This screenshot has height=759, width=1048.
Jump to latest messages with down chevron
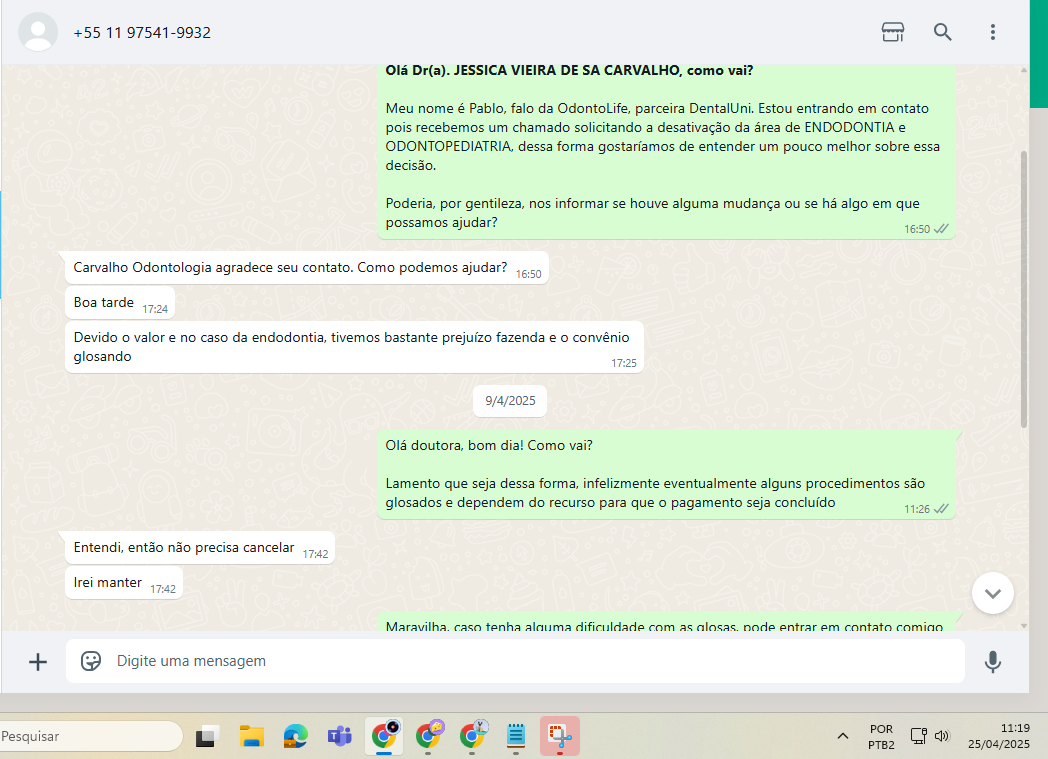click(993, 593)
